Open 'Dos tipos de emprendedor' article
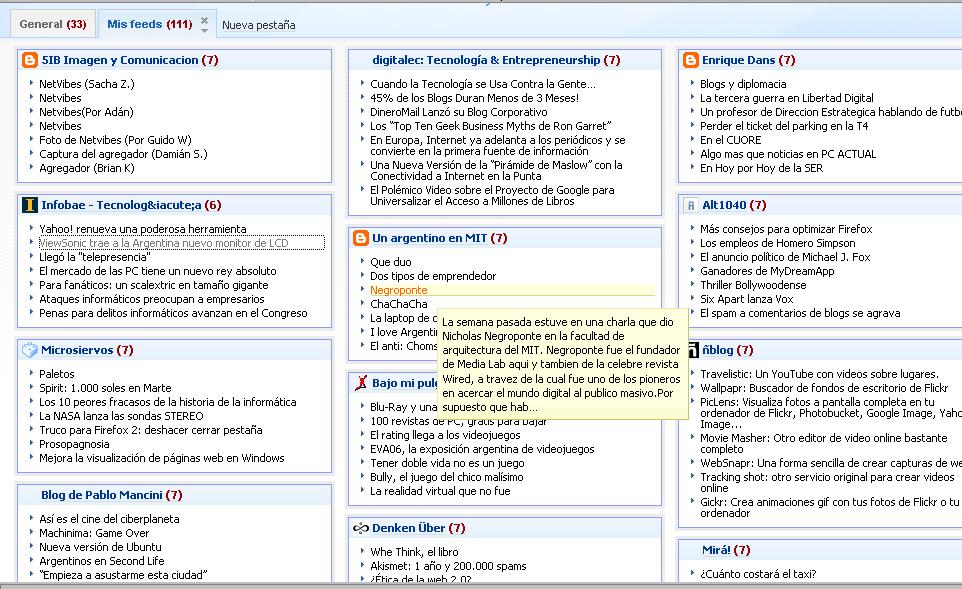 [x=433, y=276]
